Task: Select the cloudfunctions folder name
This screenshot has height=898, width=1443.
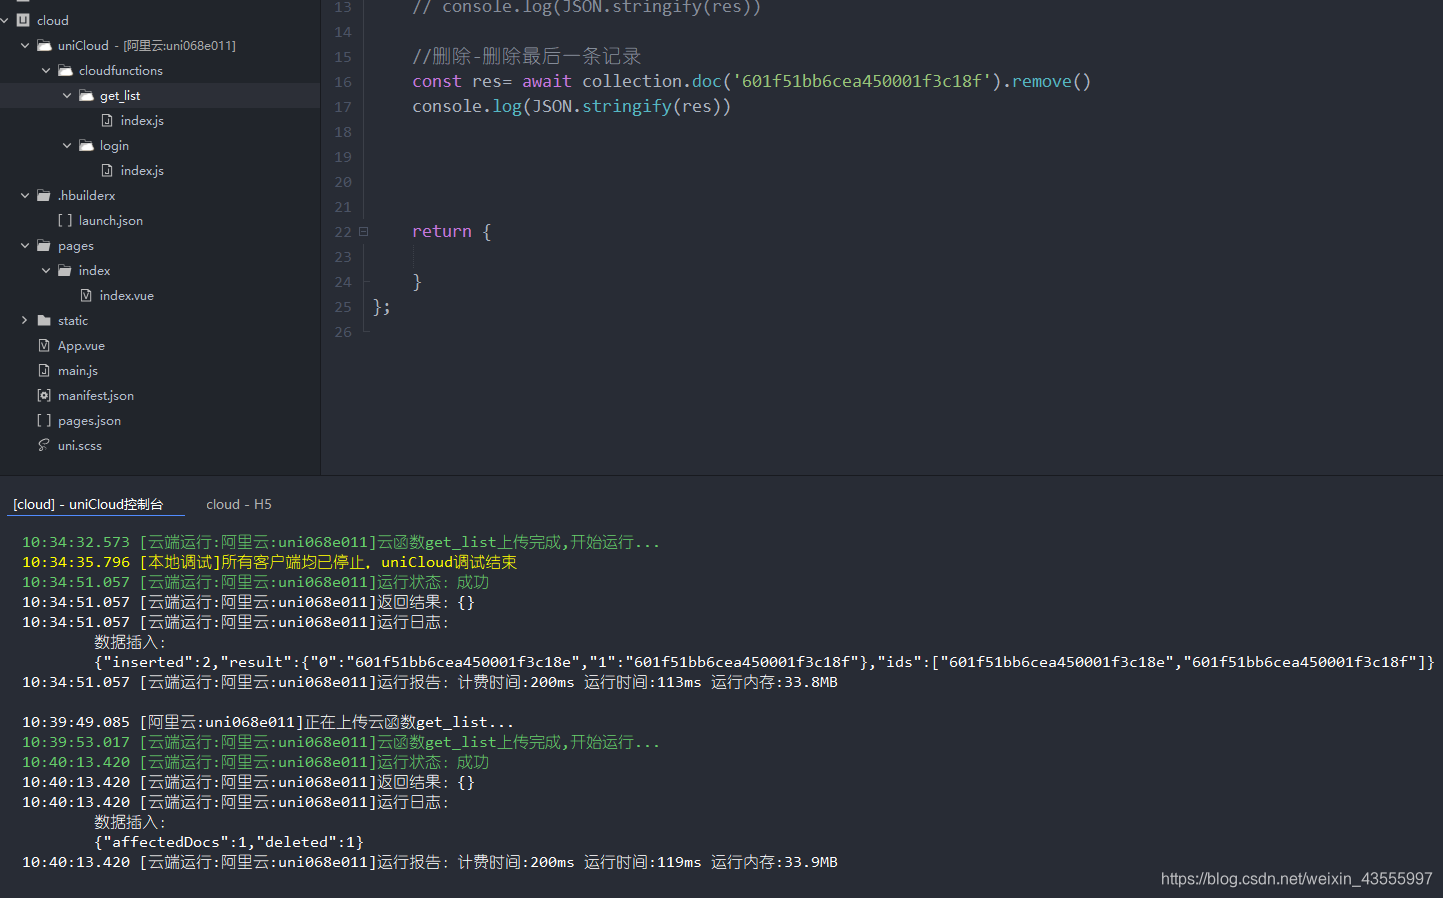Action: [x=121, y=70]
